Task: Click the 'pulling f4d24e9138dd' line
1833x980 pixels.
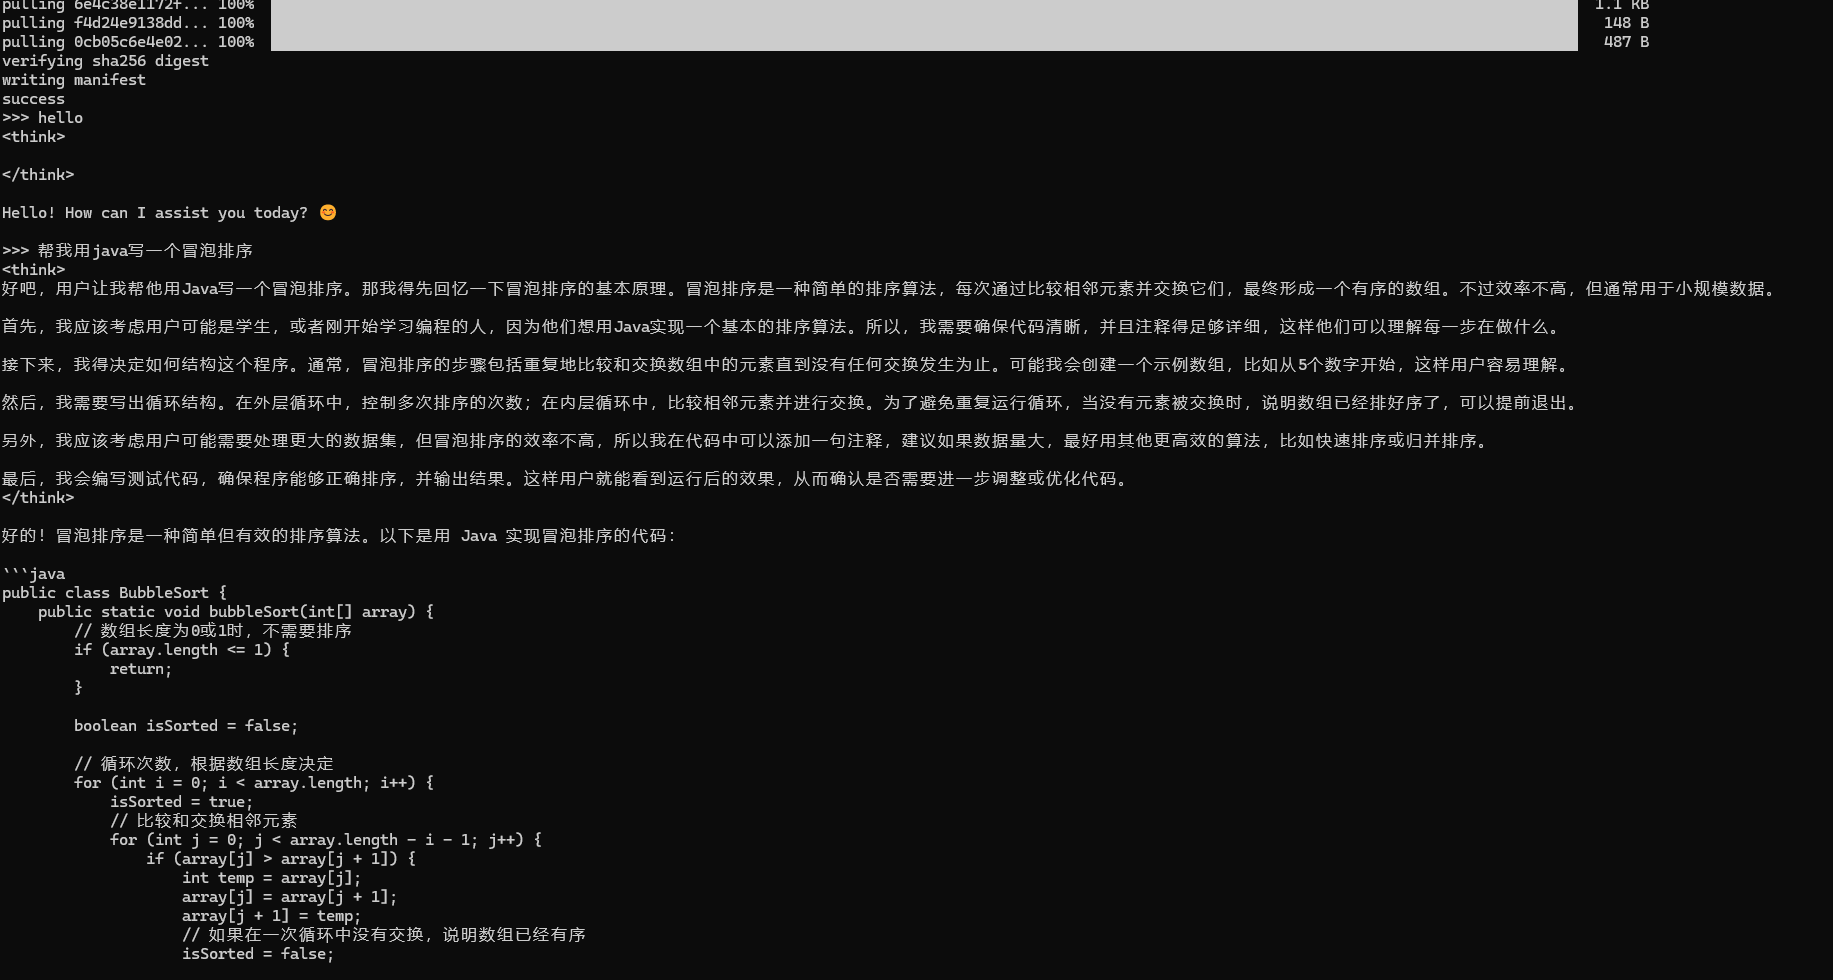Action: click(128, 23)
